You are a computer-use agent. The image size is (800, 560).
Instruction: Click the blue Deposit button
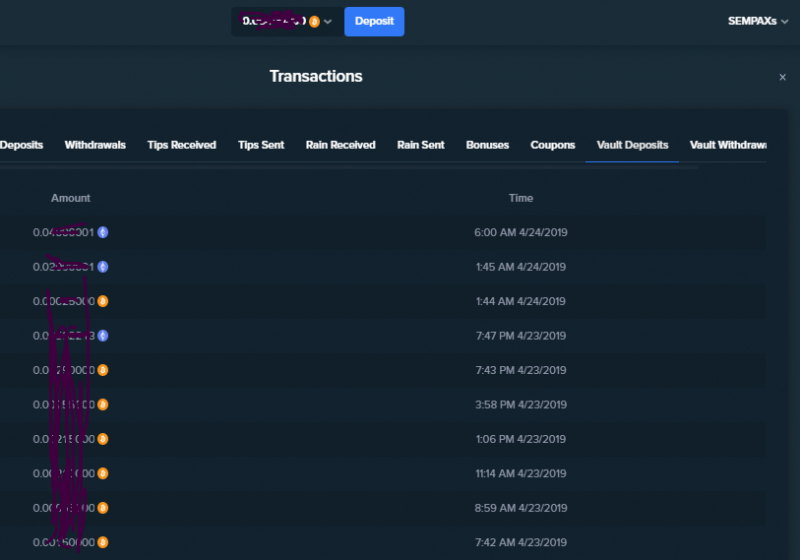click(374, 21)
